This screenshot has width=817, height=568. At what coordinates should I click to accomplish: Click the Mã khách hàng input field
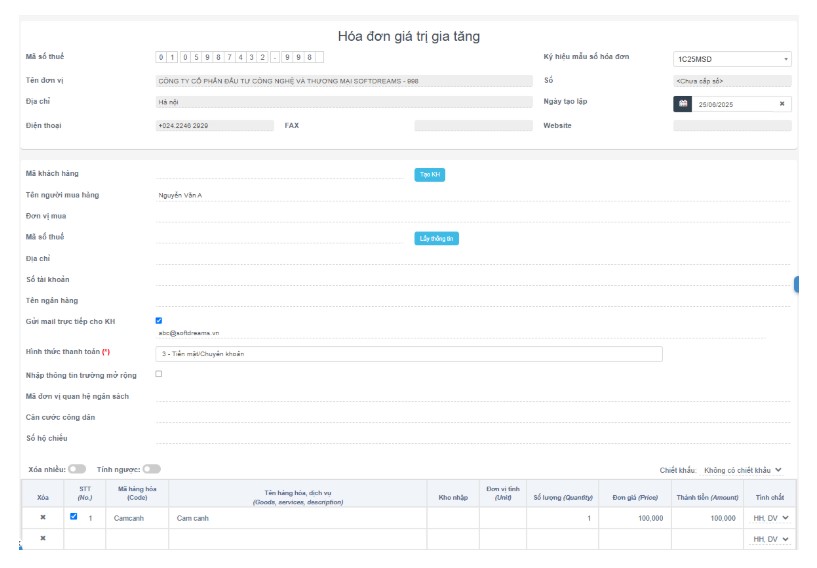coord(280,174)
